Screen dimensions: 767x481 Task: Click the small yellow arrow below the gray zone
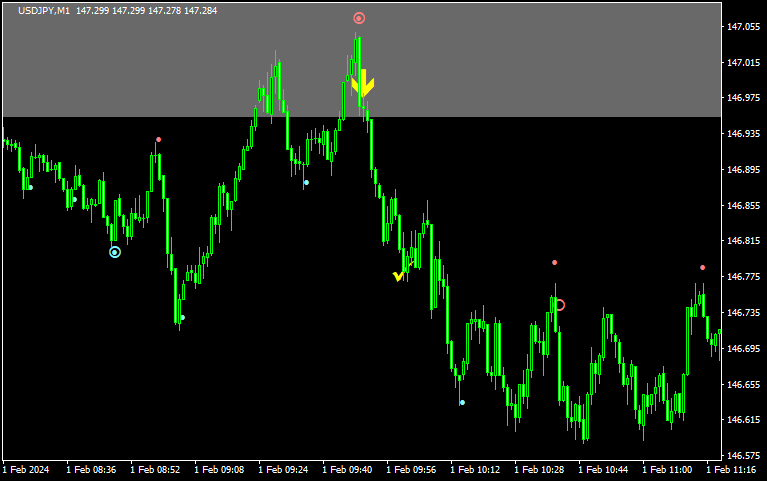click(x=398, y=275)
